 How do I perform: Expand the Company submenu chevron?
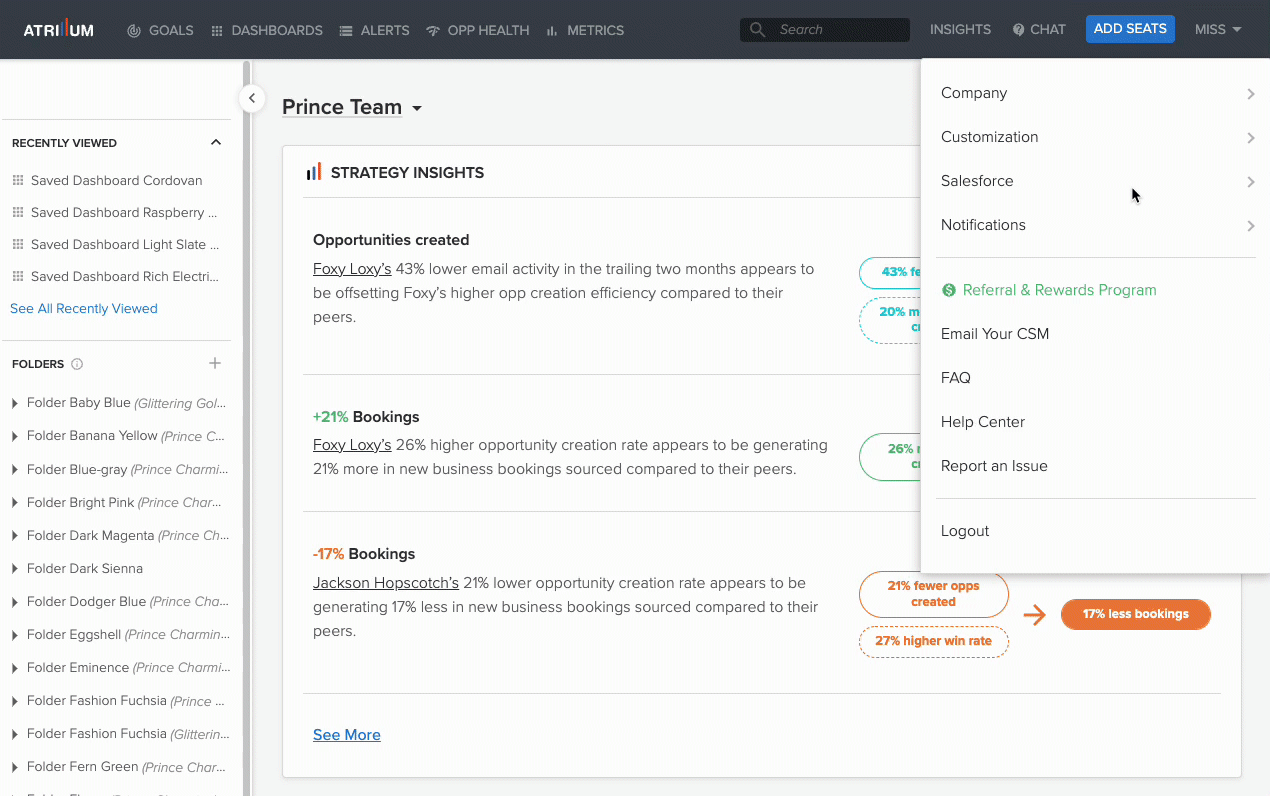1249,93
